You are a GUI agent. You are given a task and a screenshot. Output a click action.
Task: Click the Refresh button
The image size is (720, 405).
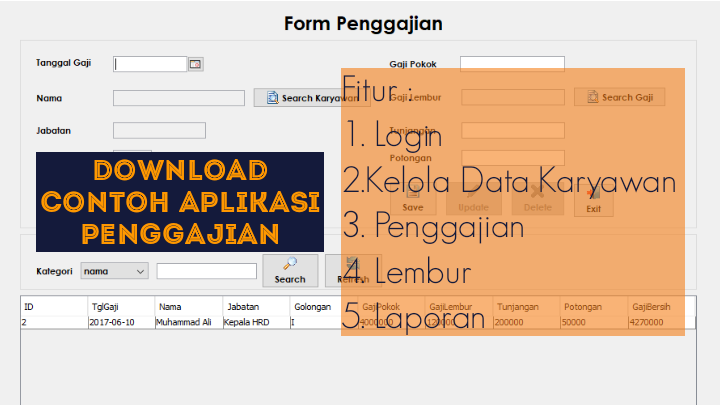[x=353, y=270]
